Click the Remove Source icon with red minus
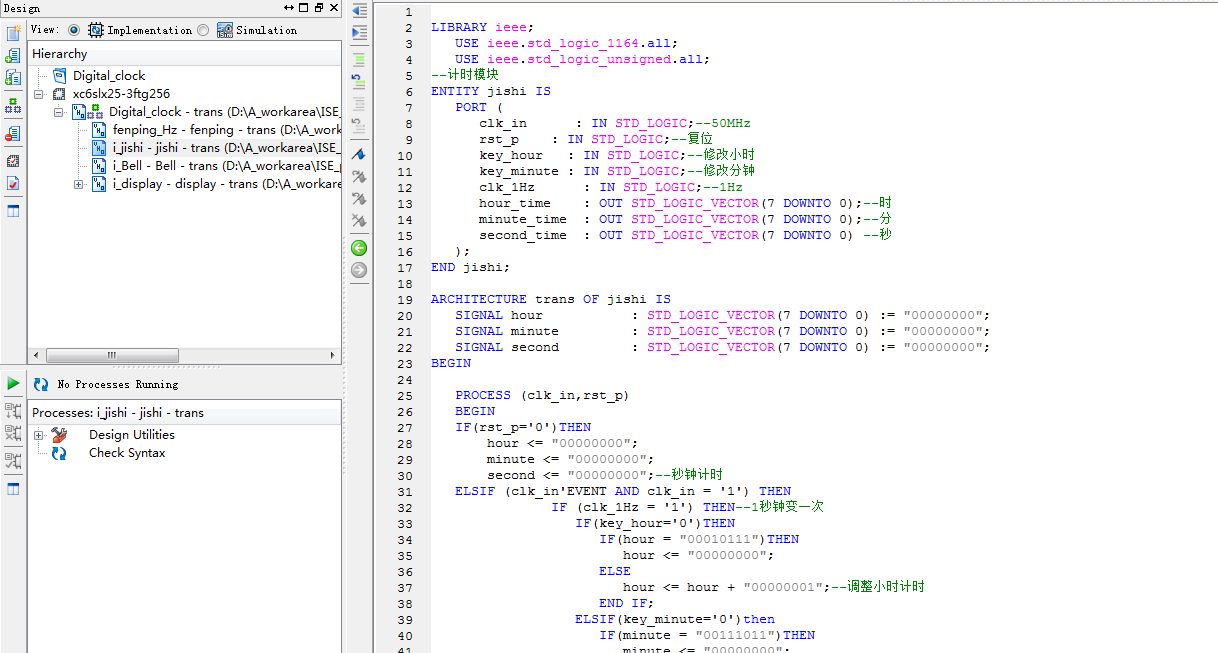This screenshot has height=653, width=1218. 13,132
